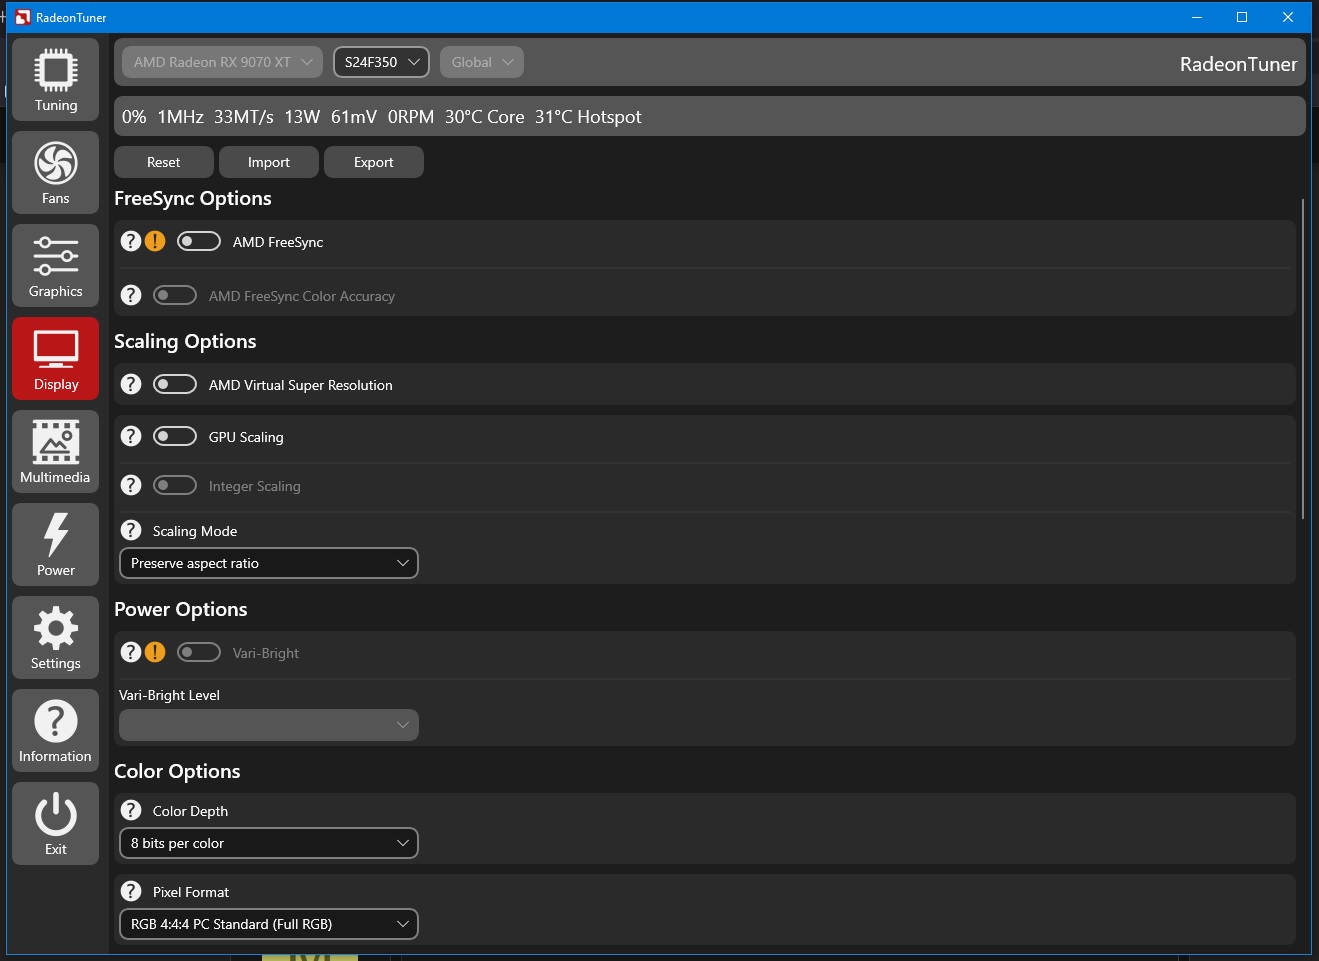
Task: Open the Vari-Bright Level dropdown
Action: pyautogui.click(x=269, y=725)
